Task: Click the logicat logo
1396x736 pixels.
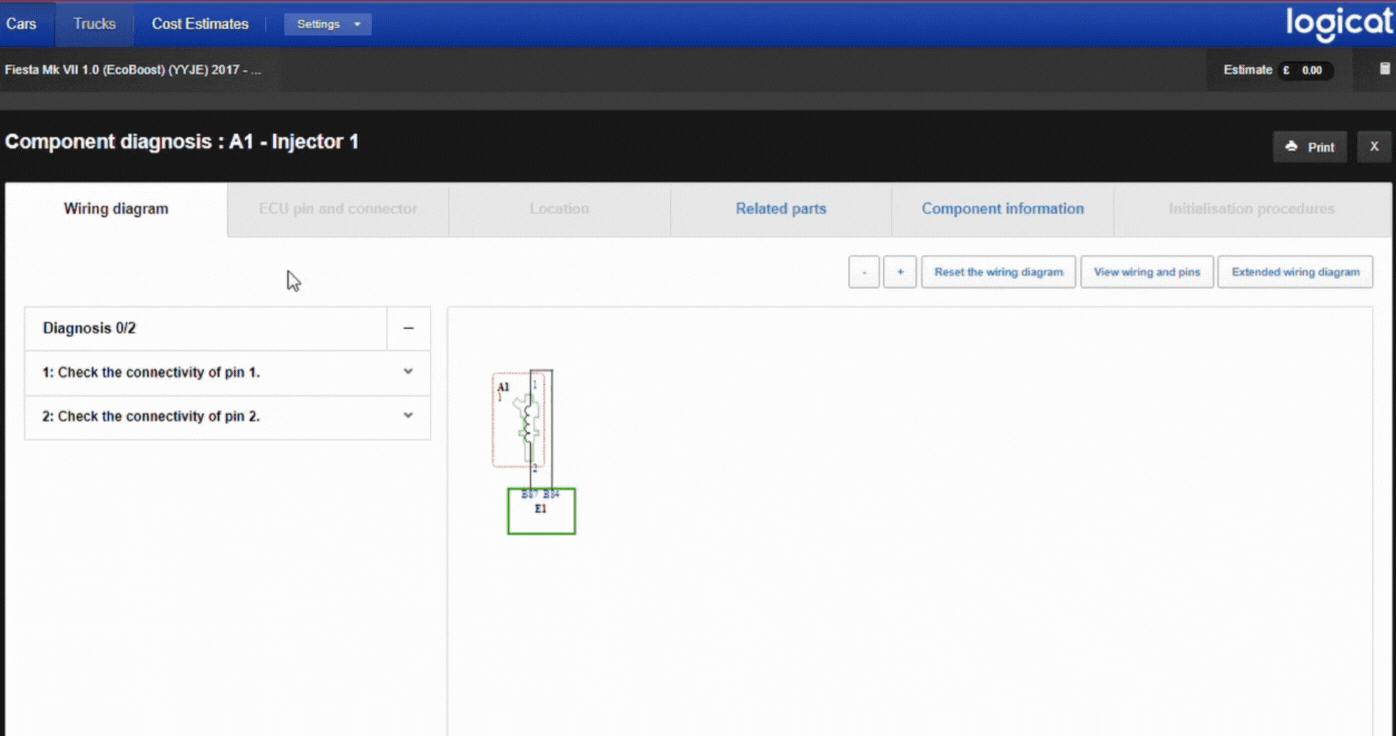Action: [x=1338, y=24]
